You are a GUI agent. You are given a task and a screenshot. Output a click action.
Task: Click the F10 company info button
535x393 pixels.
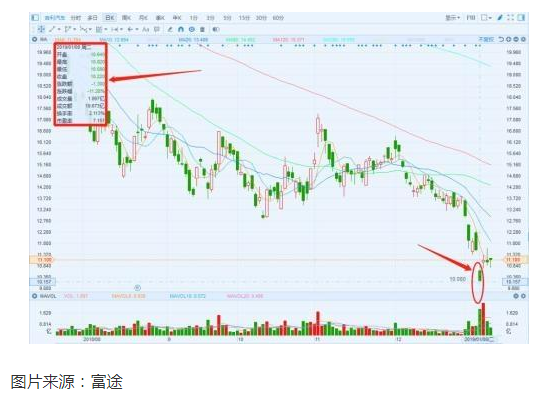471,17
